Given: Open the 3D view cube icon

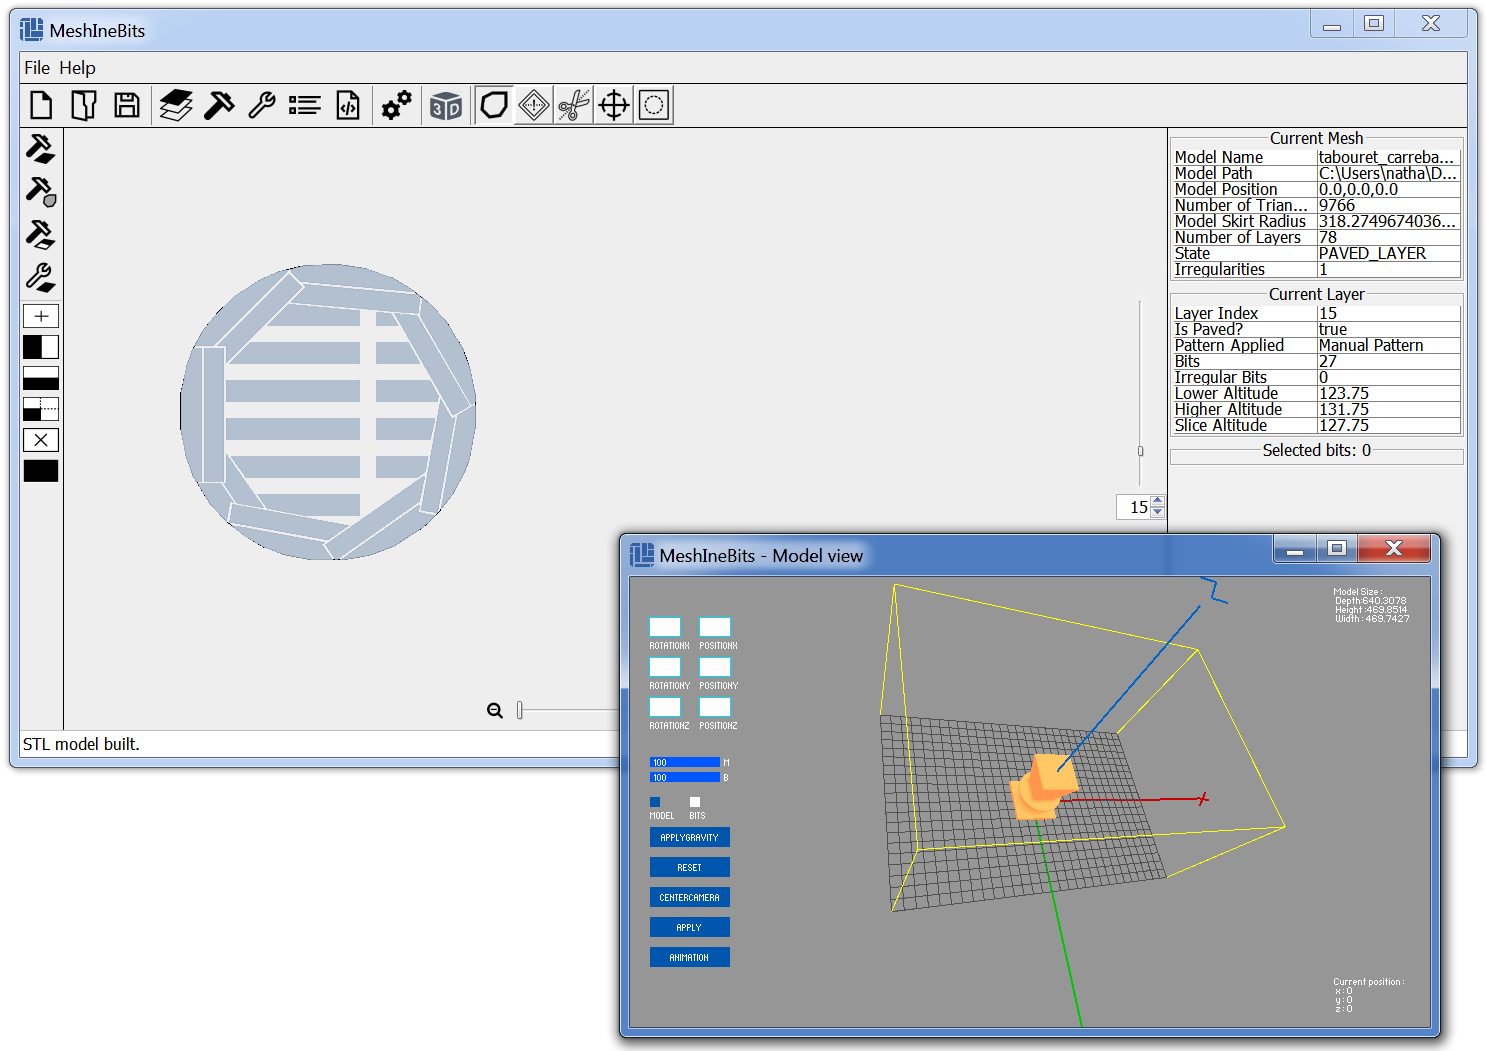Looking at the screenshot, I should [x=446, y=105].
